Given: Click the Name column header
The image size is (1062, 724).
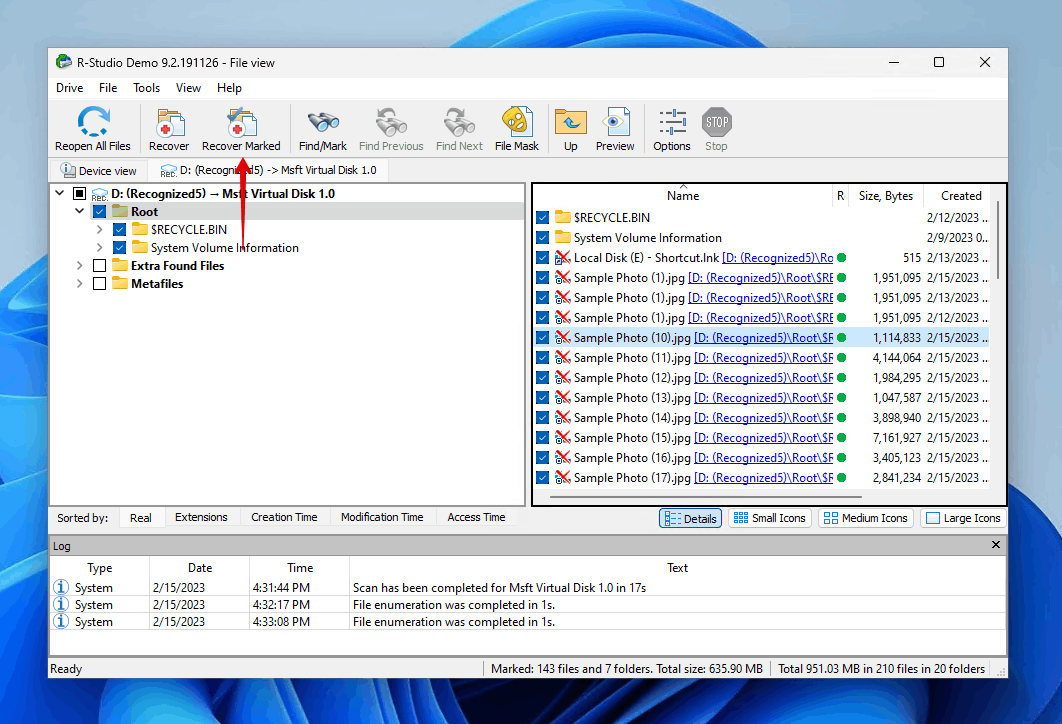Looking at the screenshot, I should tap(683, 196).
